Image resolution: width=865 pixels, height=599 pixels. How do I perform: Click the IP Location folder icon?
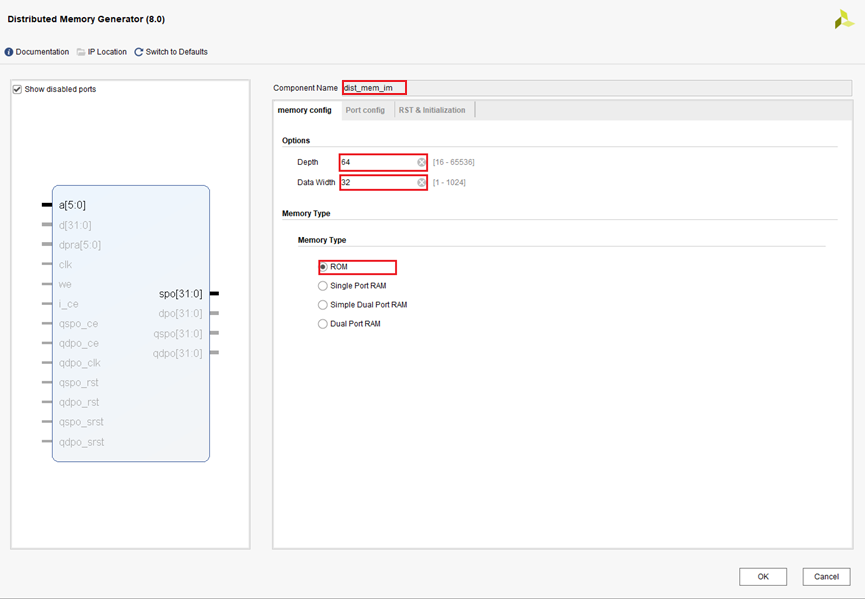coord(81,52)
